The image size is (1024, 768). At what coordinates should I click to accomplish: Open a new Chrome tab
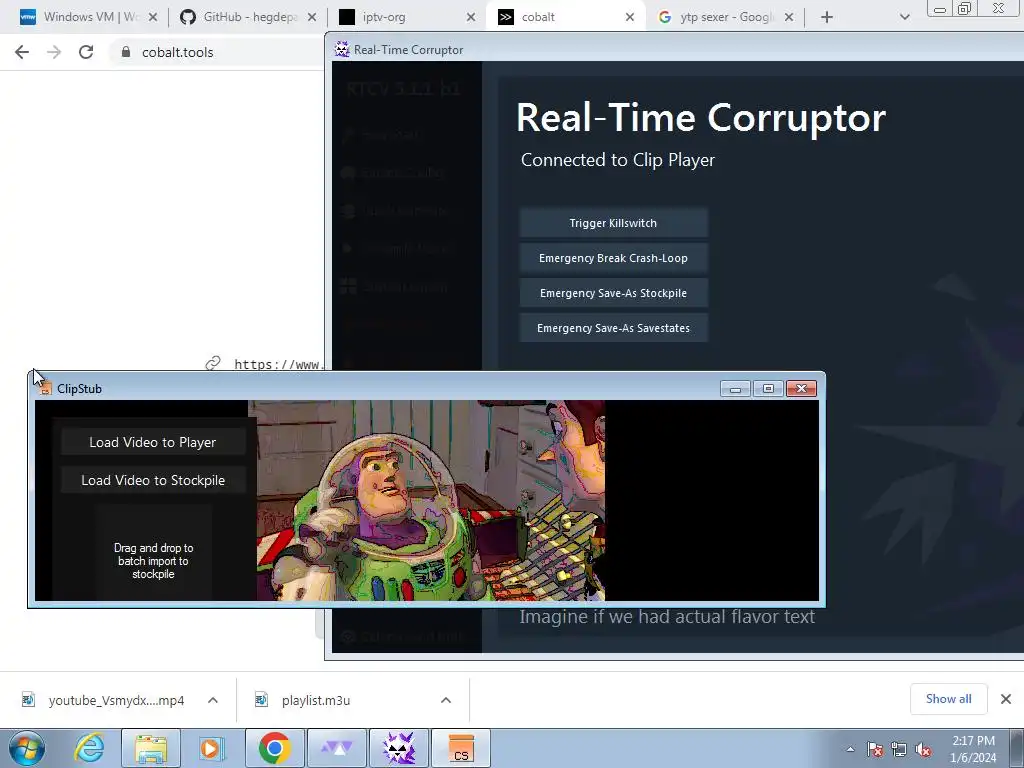827,17
